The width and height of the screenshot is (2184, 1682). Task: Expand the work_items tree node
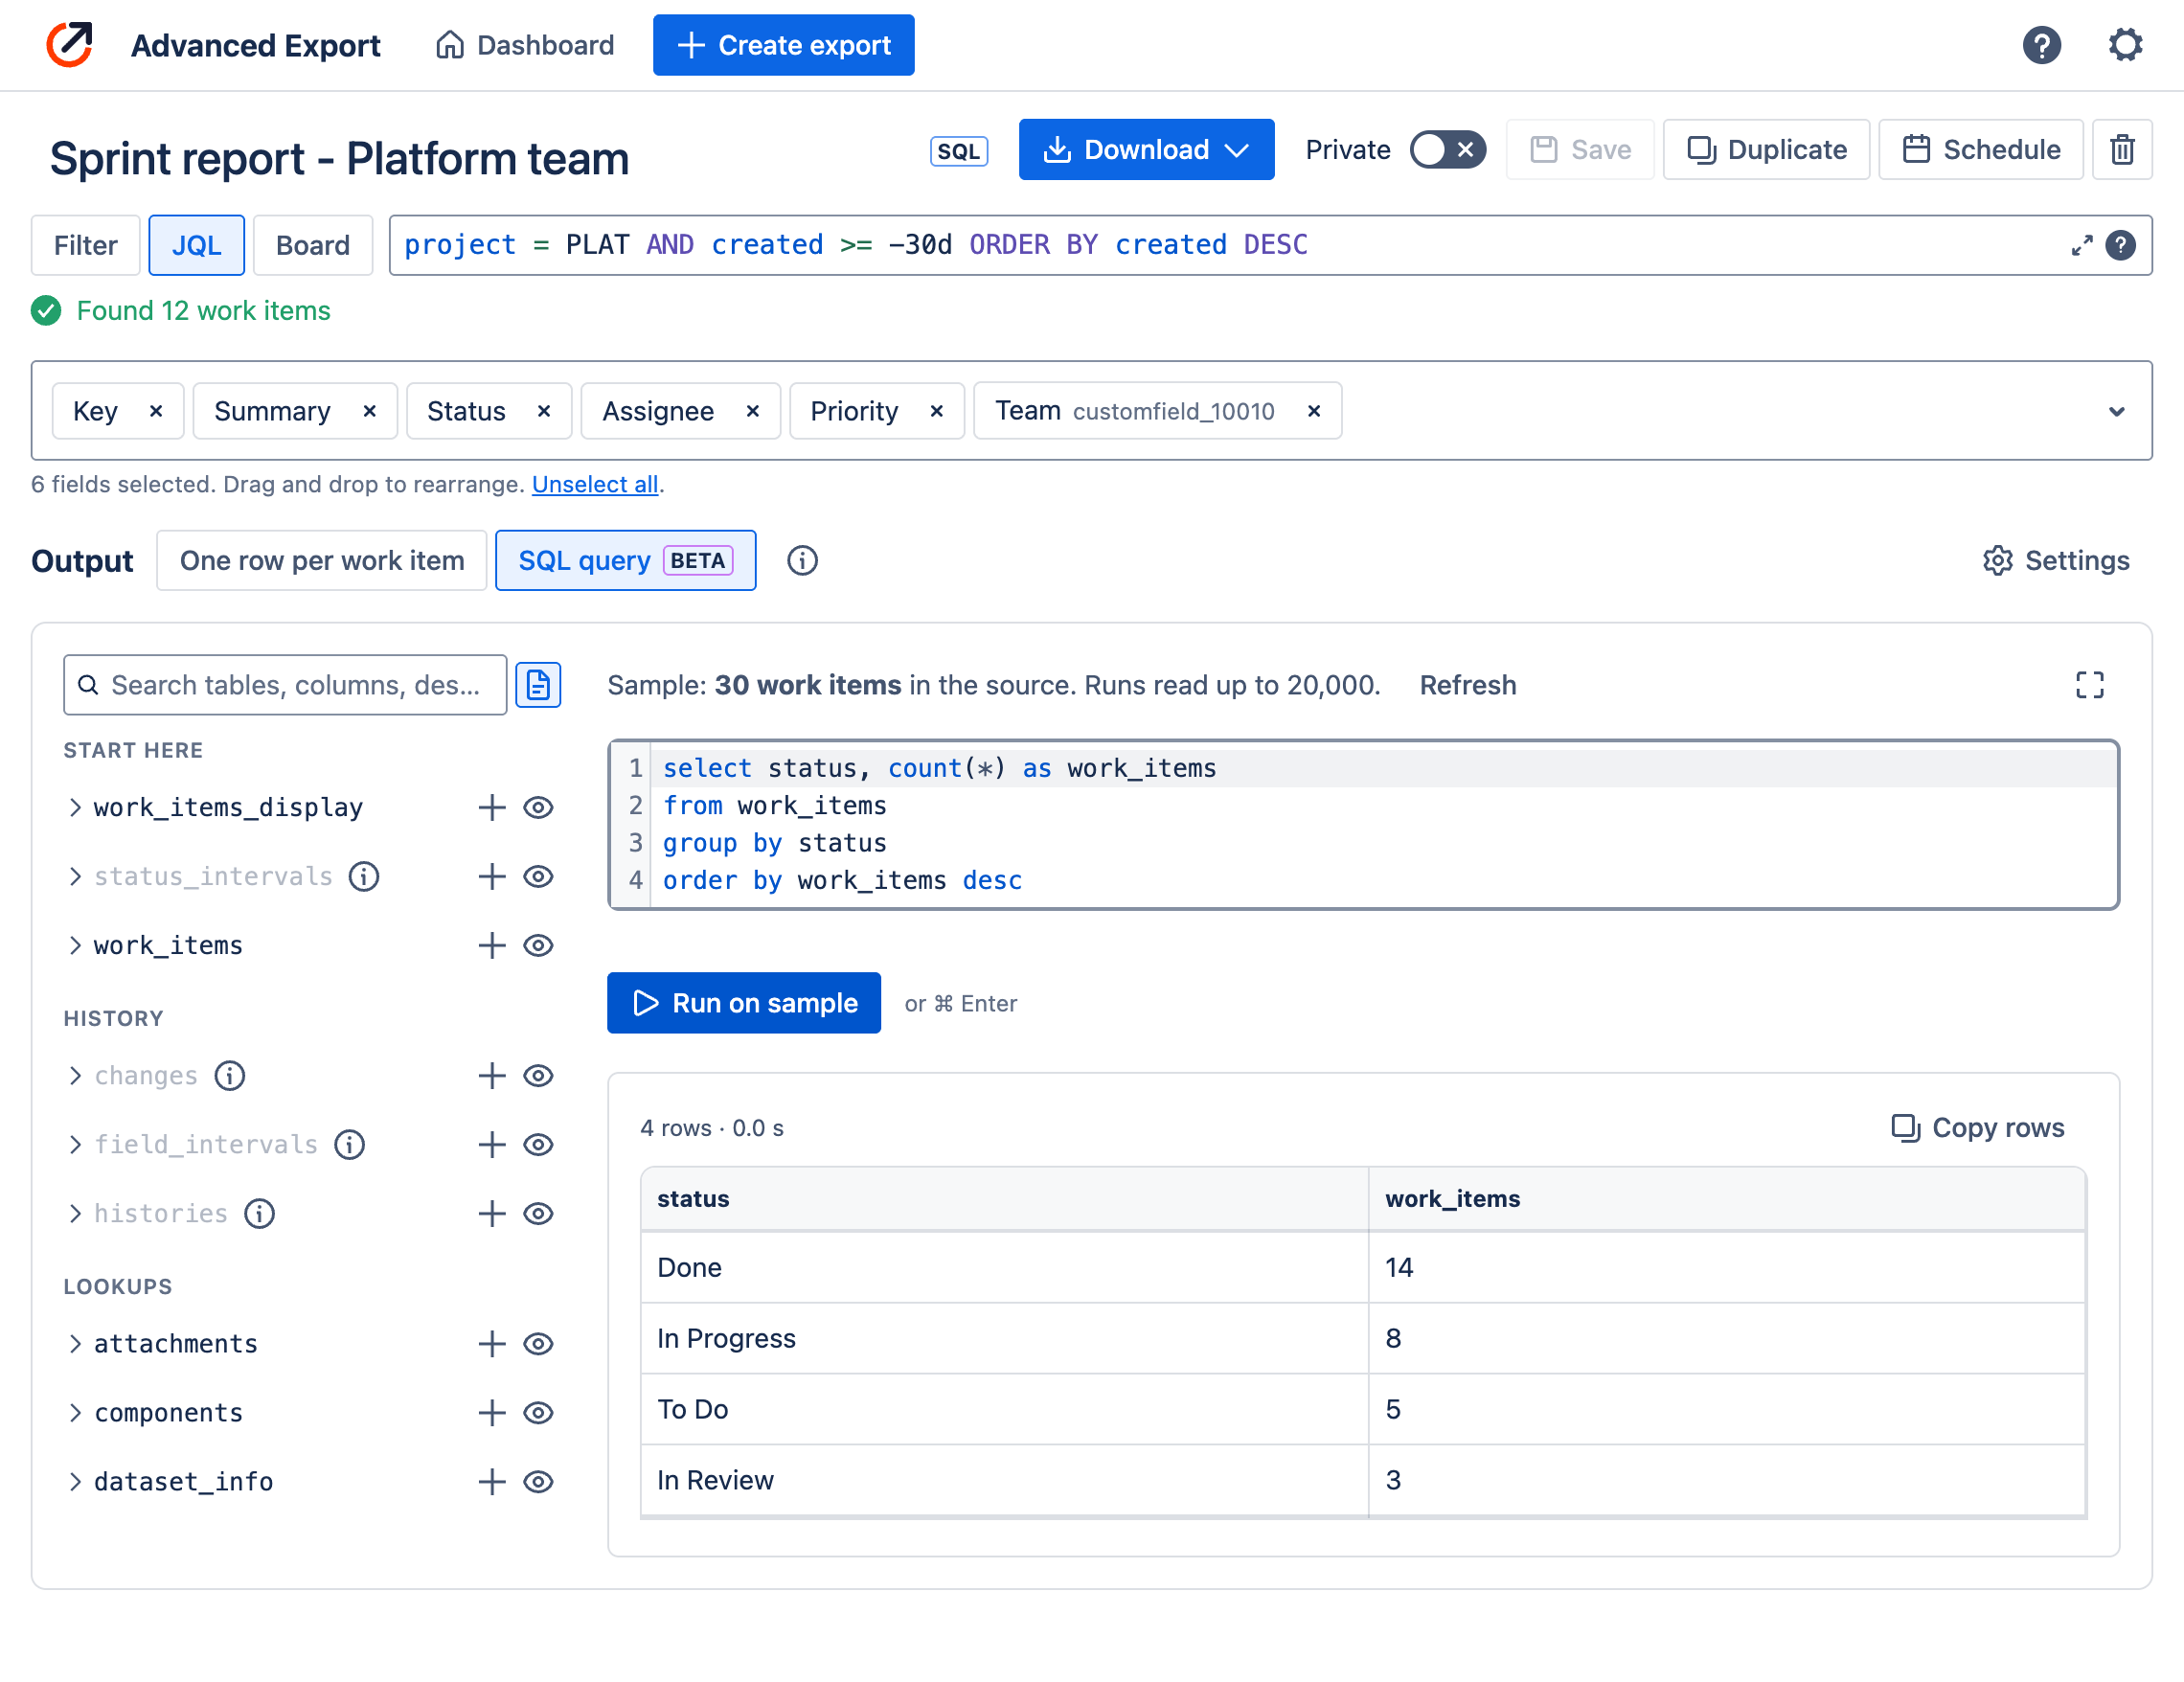tap(75, 946)
